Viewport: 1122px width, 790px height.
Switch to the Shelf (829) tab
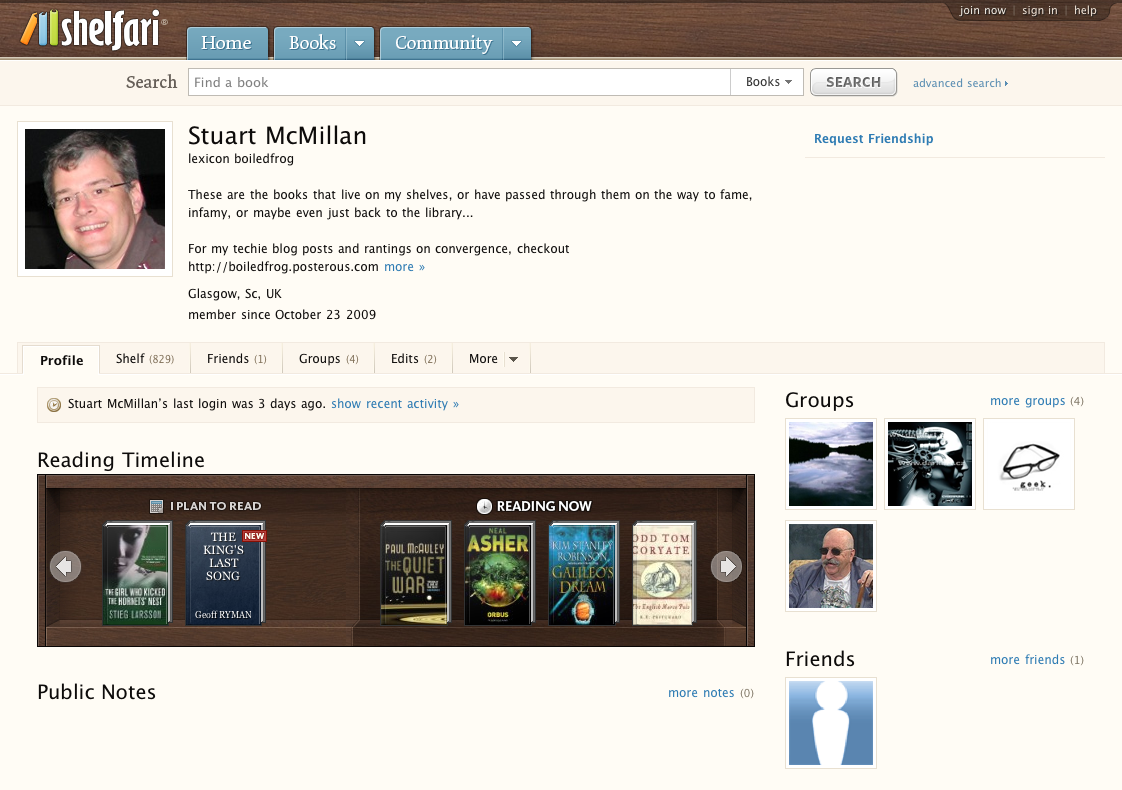click(145, 359)
